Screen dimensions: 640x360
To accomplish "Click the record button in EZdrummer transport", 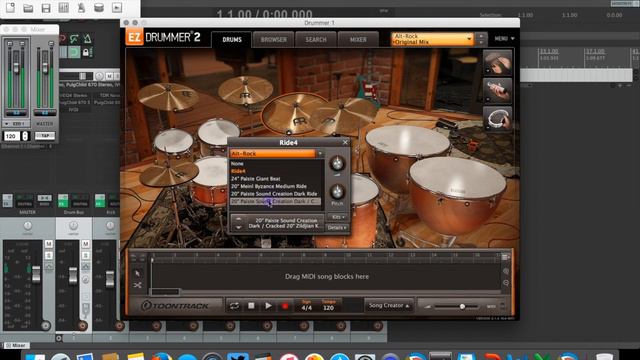I will pyautogui.click(x=285, y=306).
